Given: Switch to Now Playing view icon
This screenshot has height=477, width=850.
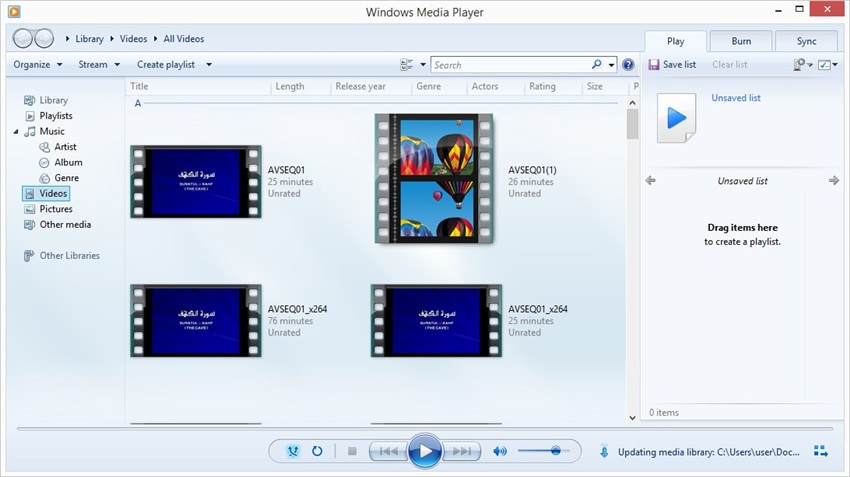Looking at the screenshot, I should tap(821, 451).
